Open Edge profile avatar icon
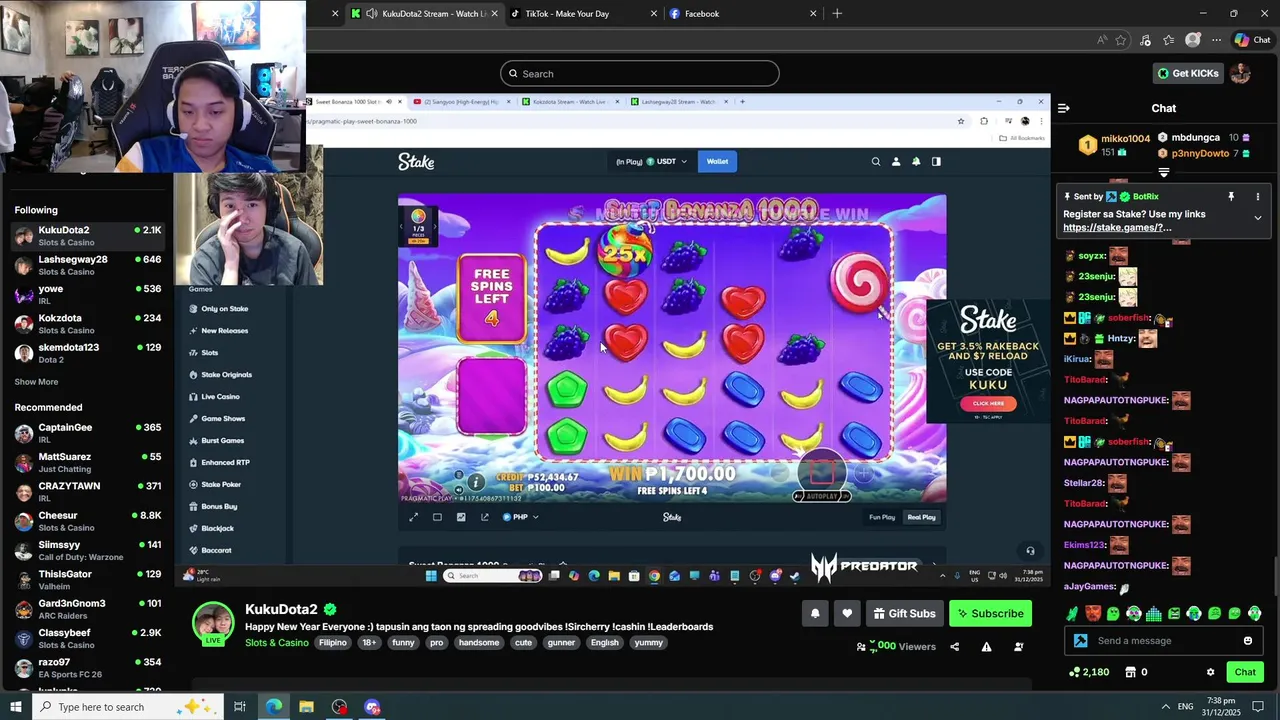Viewport: 1280px width, 720px height. (1192, 40)
